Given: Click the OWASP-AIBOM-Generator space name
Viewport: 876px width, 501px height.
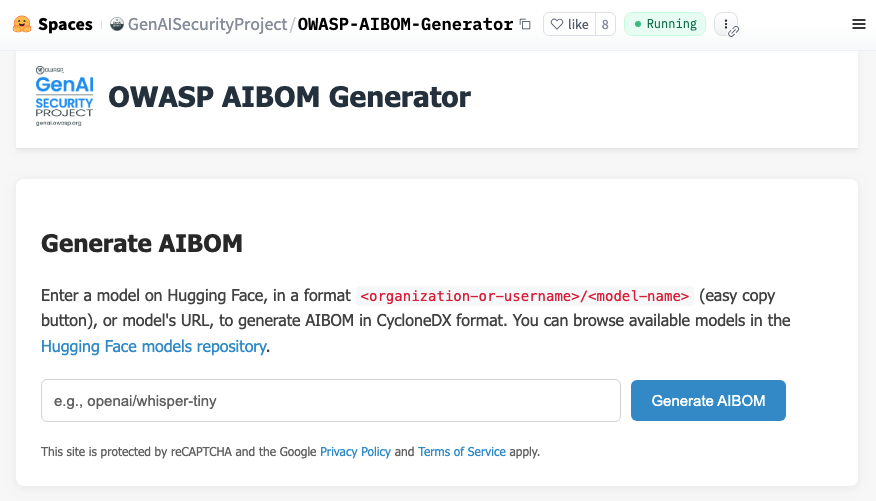Looking at the screenshot, I should (405, 24).
